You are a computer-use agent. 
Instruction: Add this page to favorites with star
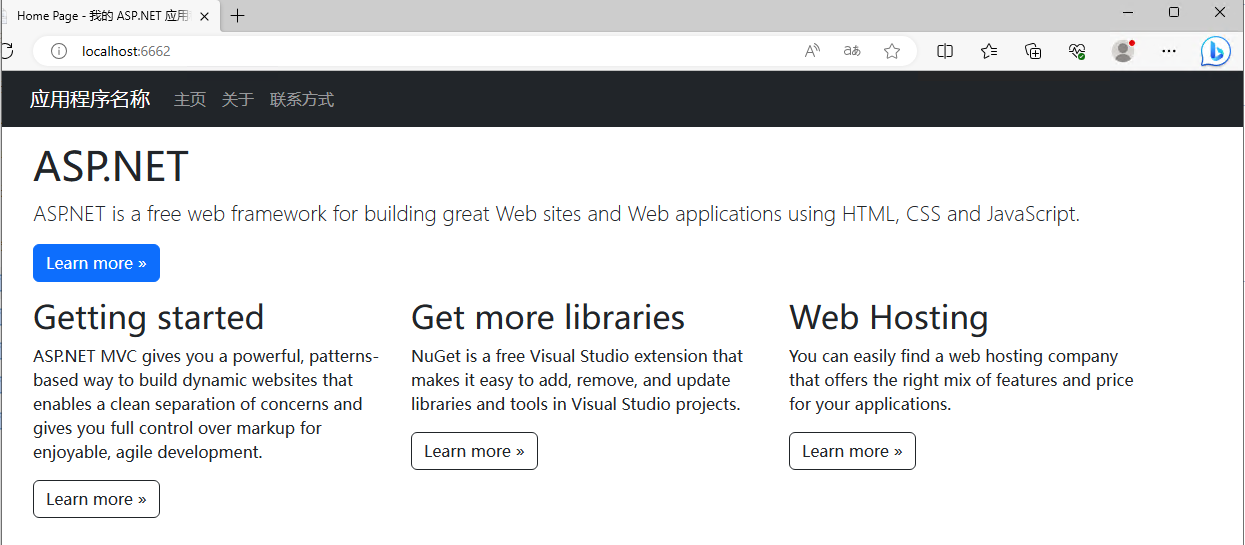click(892, 51)
